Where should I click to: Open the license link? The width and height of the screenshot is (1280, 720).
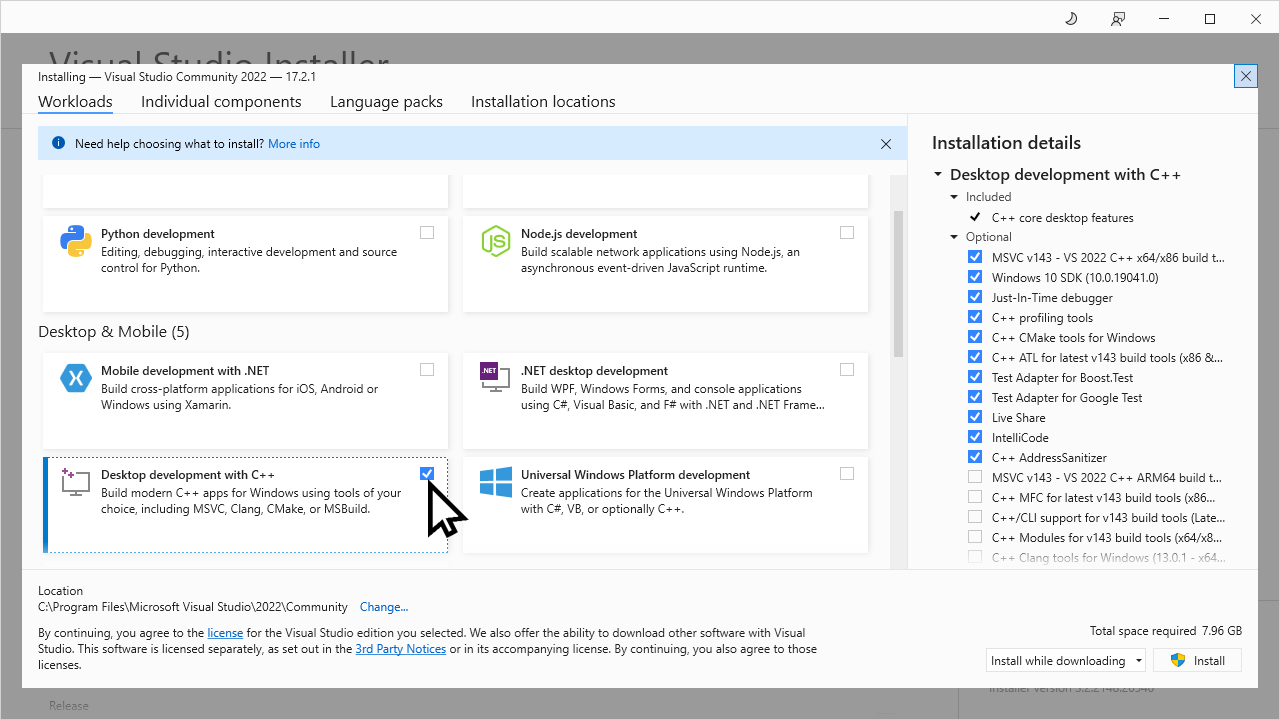click(225, 633)
